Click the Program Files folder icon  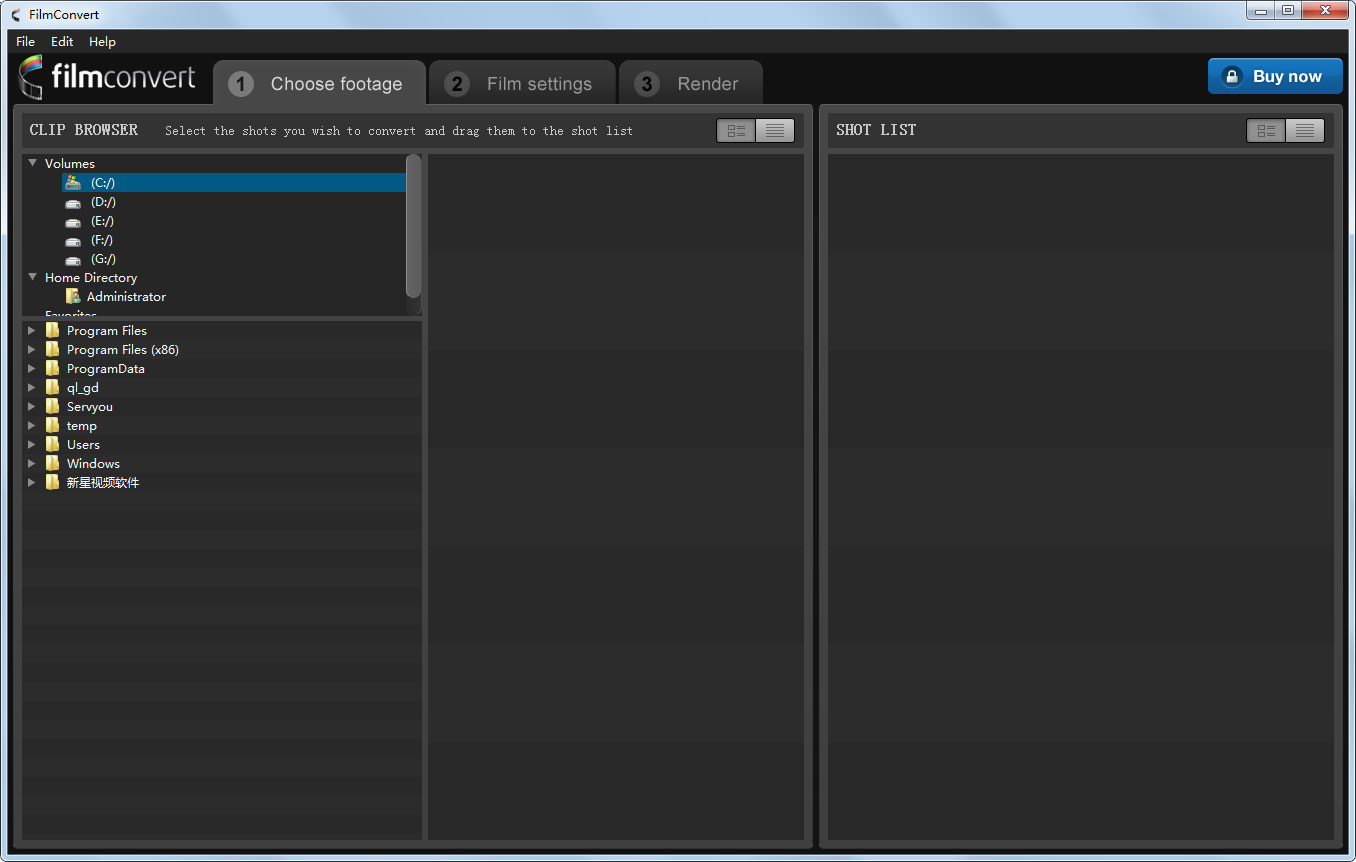tap(52, 330)
